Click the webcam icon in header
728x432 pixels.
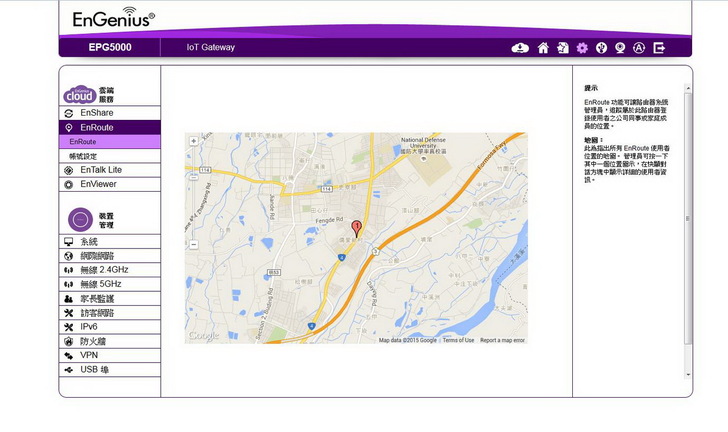point(620,47)
